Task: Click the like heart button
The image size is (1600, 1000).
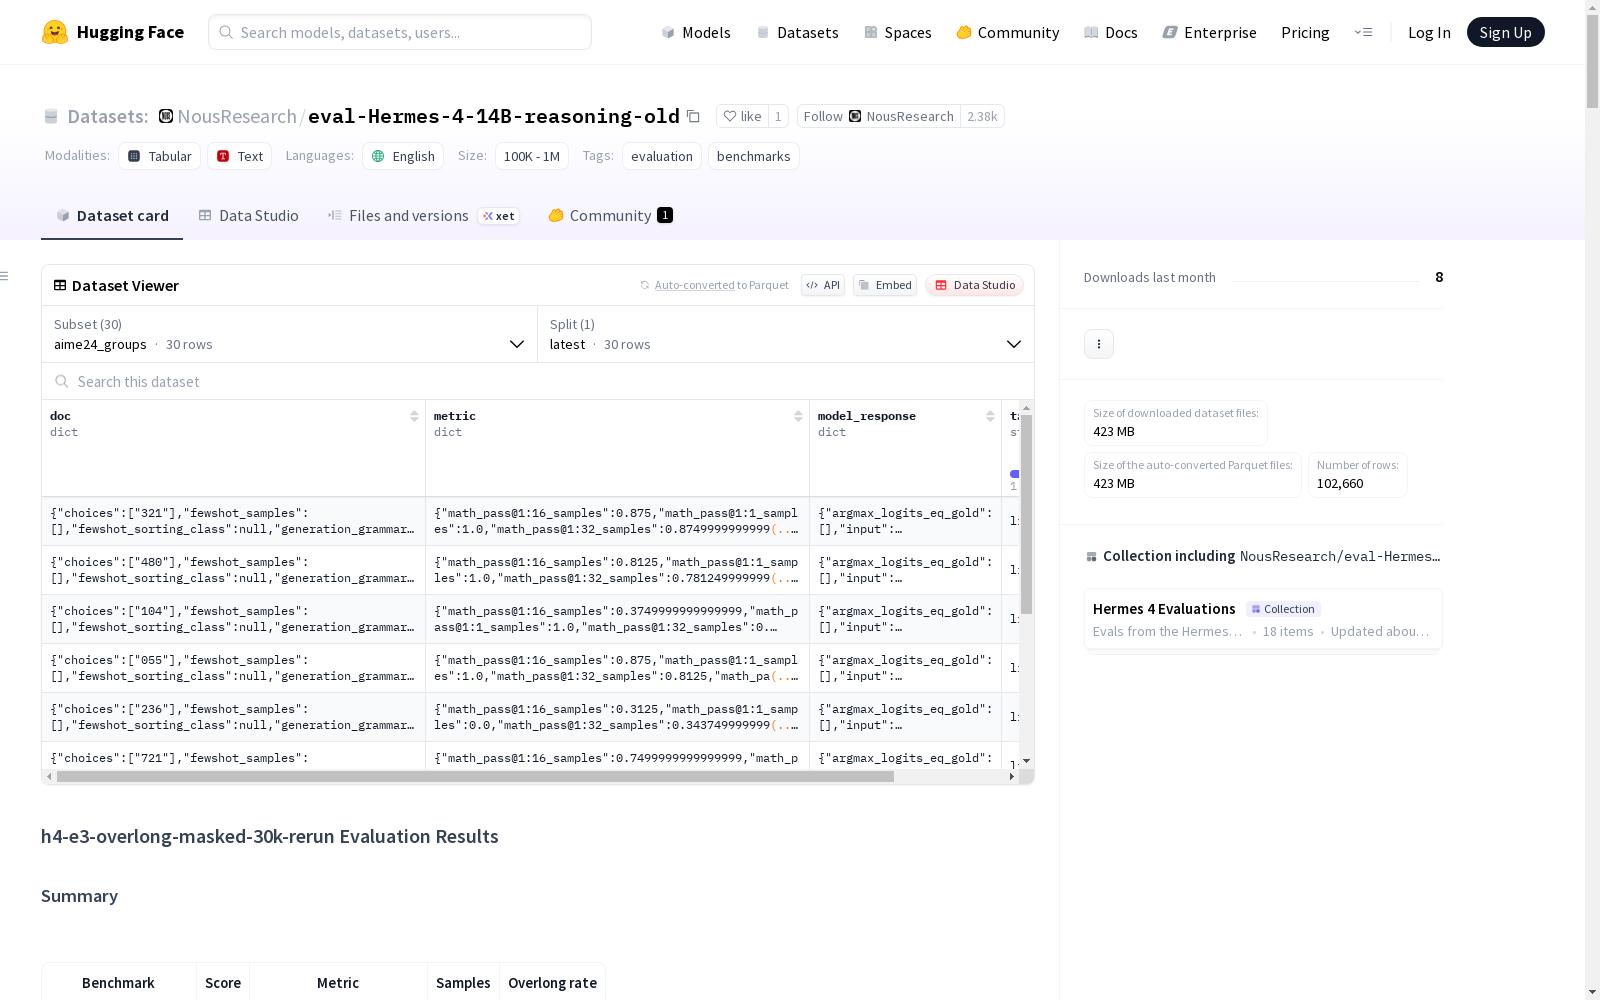Action: click(x=742, y=116)
